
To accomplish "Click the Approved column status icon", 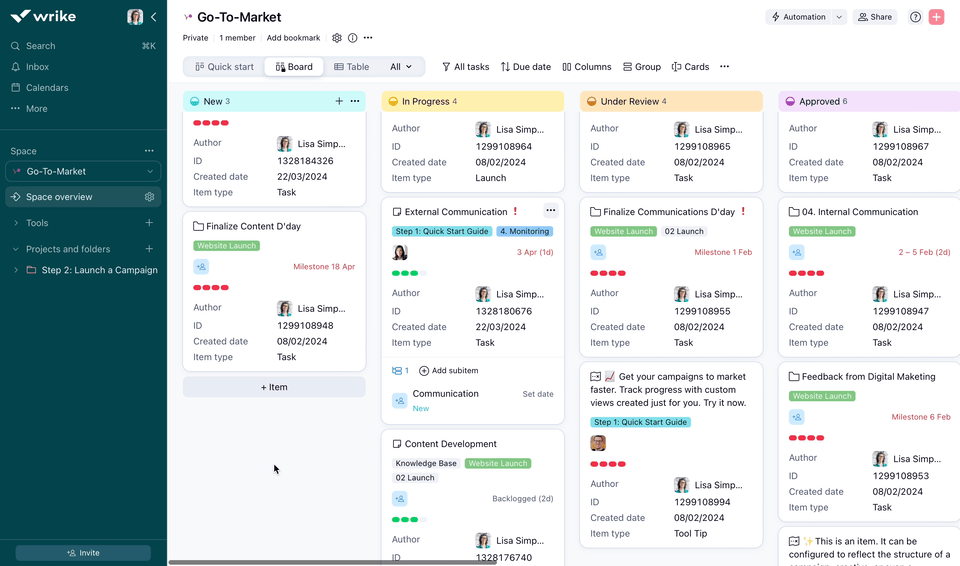I will coord(790,102).
